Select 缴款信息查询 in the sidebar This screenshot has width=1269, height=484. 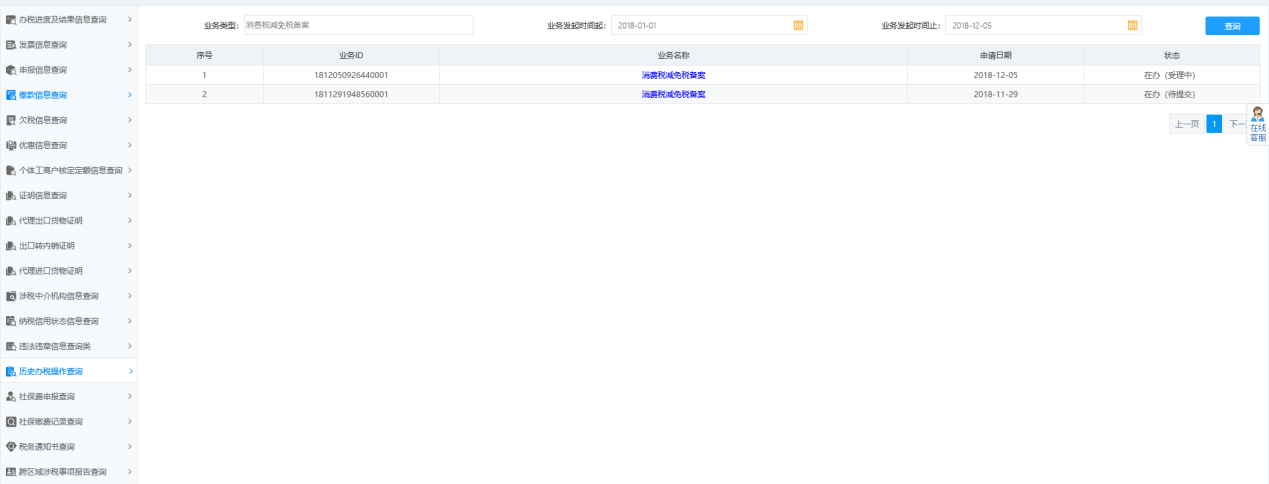43,95
